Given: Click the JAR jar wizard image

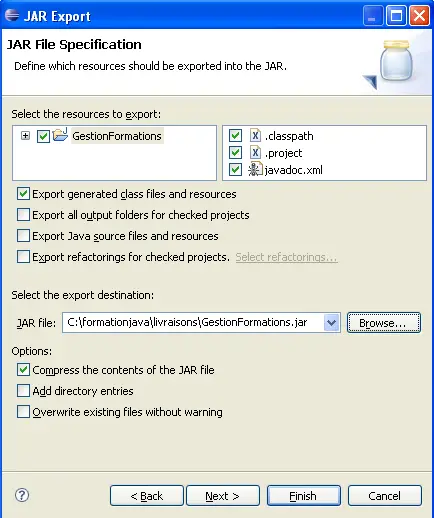Looking at the screenshot, I should pos(391,64).
